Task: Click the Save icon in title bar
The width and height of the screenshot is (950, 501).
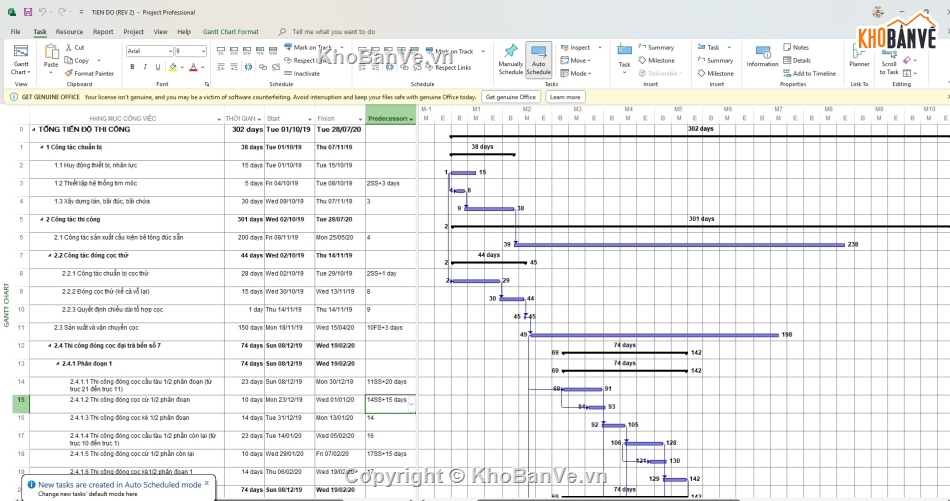Action: click(x=28, y=12)
